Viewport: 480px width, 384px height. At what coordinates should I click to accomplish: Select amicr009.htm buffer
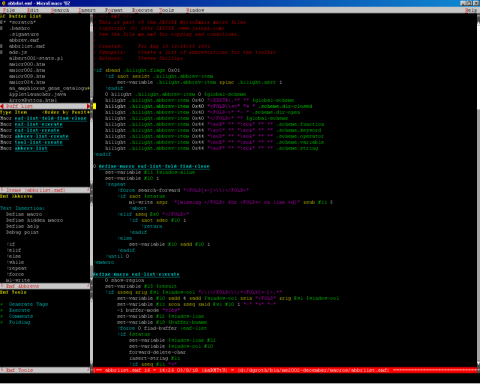27,76
